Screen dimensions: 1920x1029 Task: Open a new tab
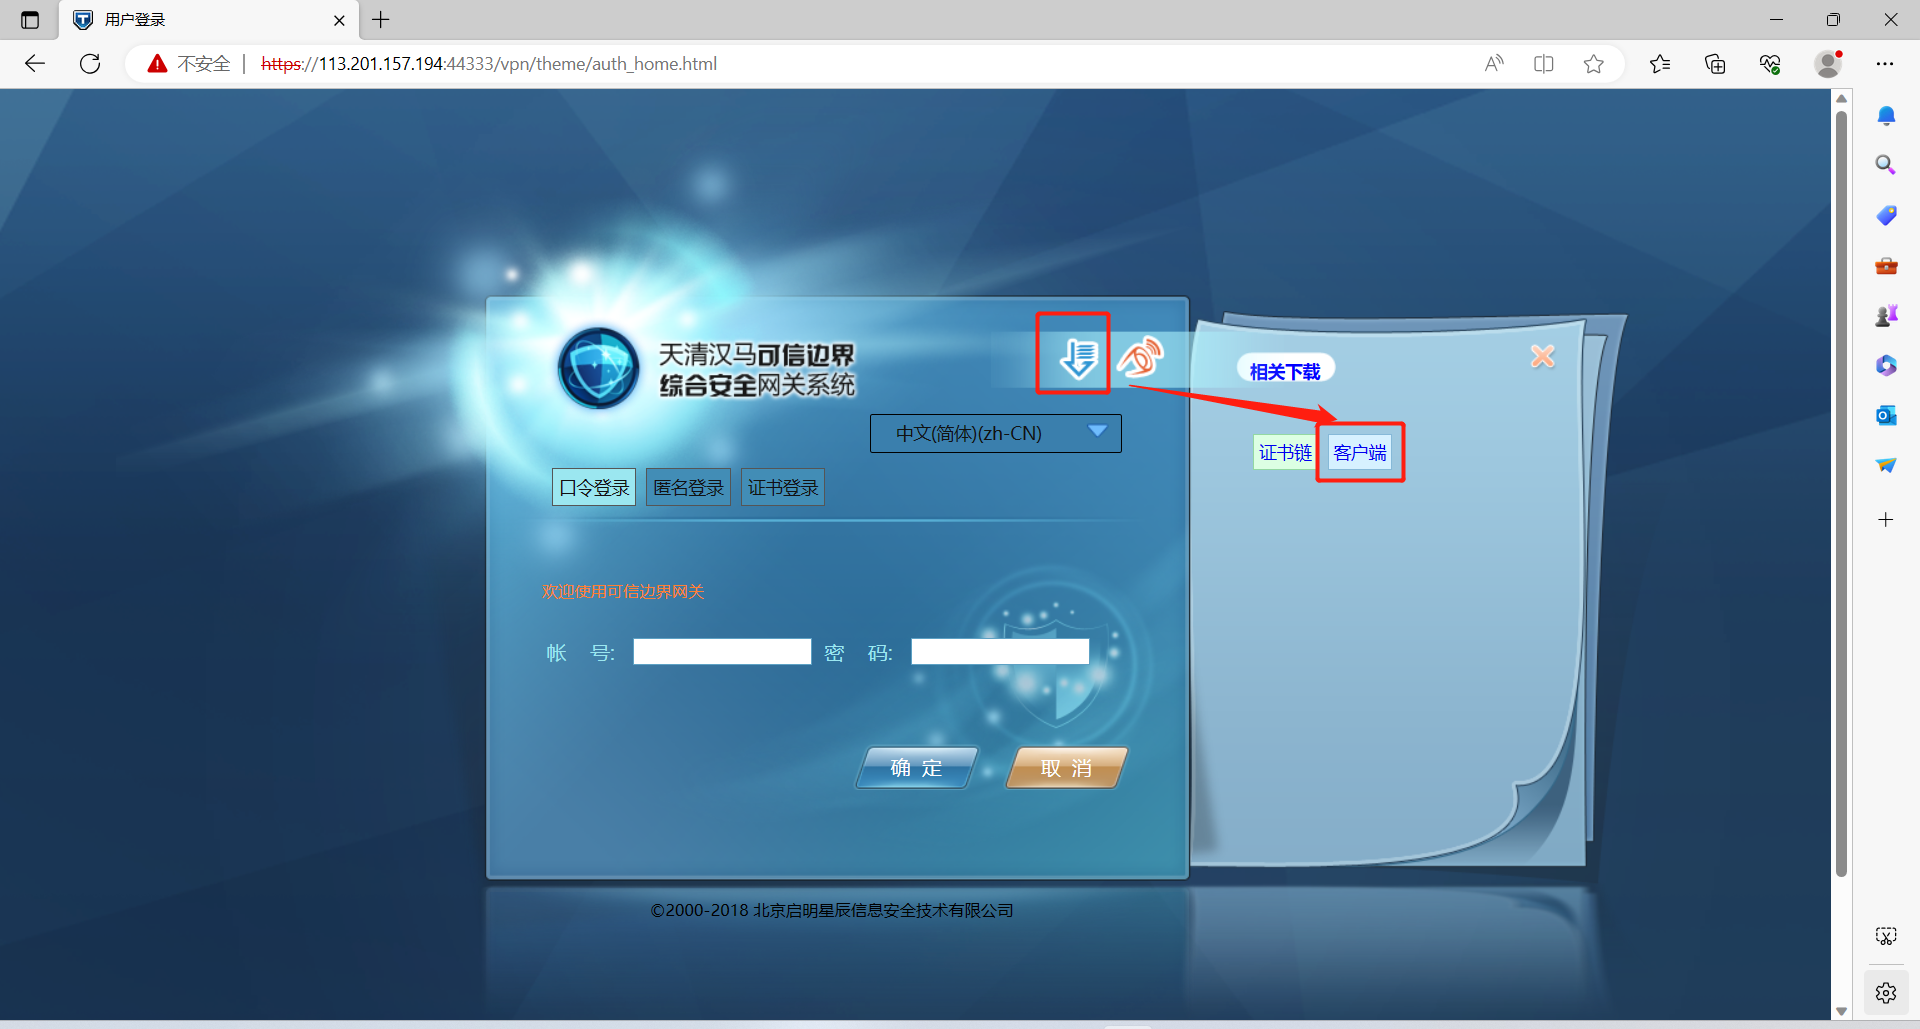click(381, 20)
